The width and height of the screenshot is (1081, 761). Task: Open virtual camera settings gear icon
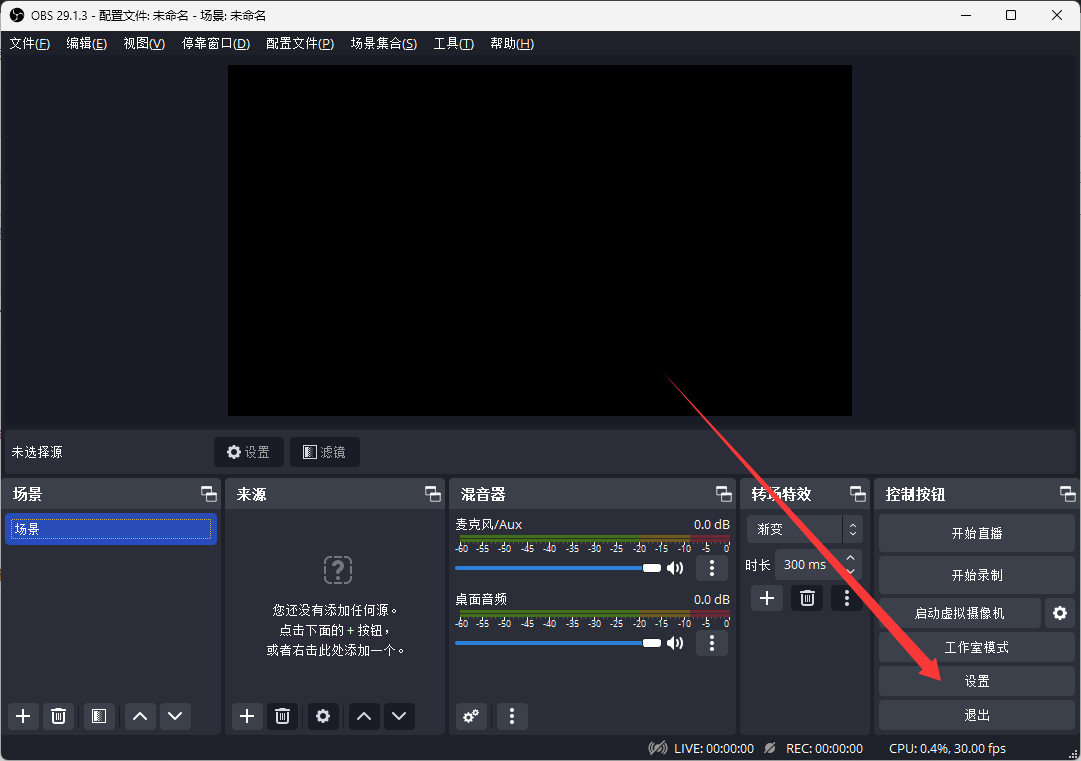pyautogui.click(x=1059, y=613)
